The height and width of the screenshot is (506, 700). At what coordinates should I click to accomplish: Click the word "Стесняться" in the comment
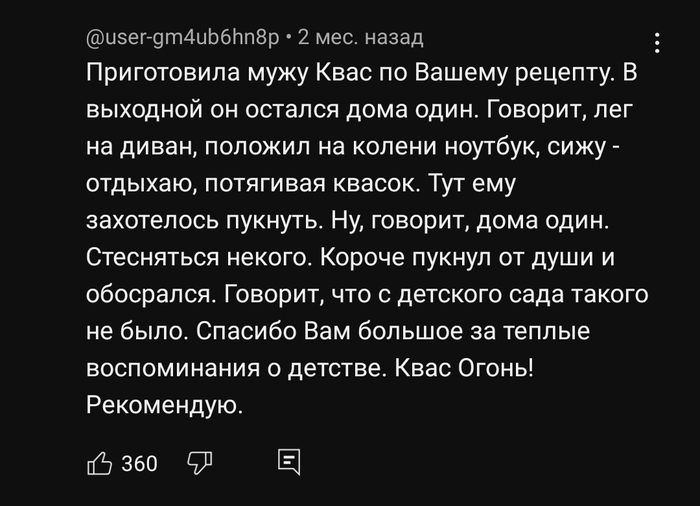coord(152,258)
